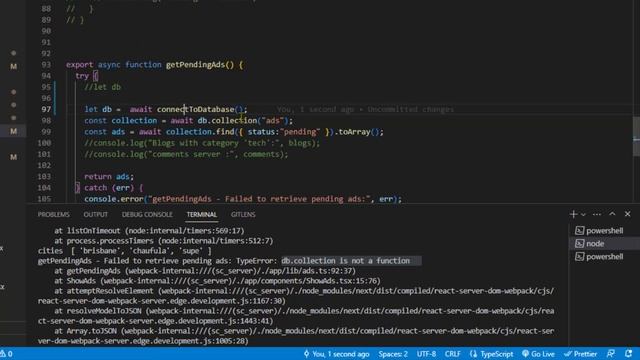Click line 98 'const collection' declaration

120,121
